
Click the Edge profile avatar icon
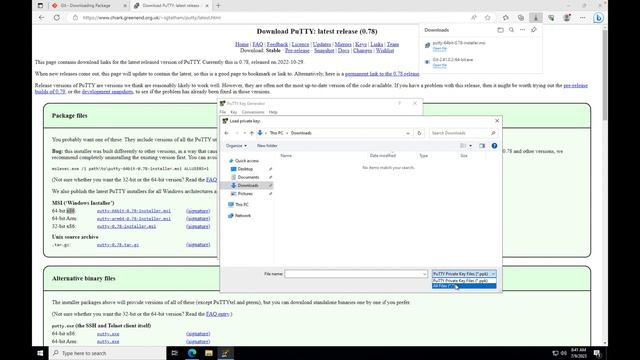[567, 18]
